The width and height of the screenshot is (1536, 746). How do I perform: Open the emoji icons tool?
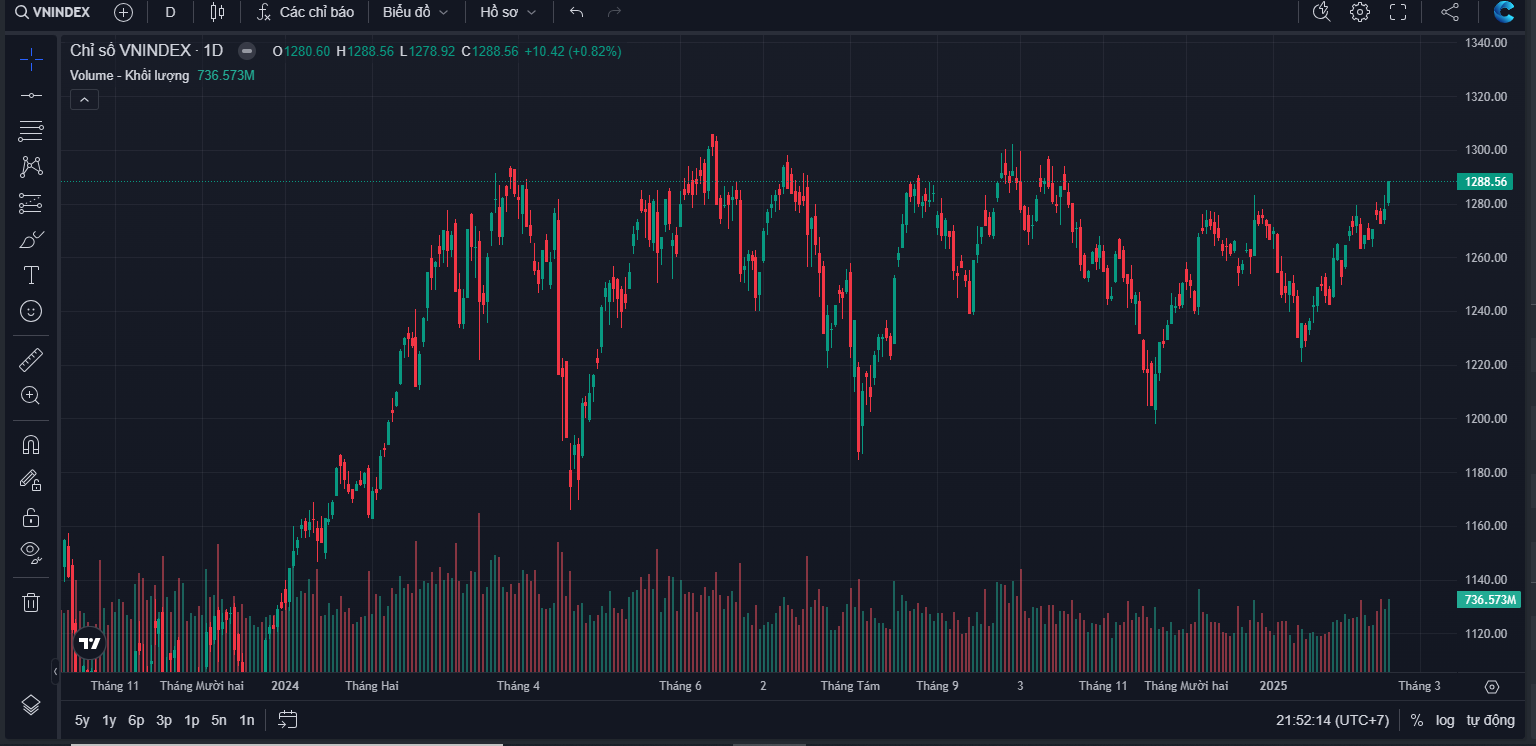pyautogui.click(x=31, y=311)
